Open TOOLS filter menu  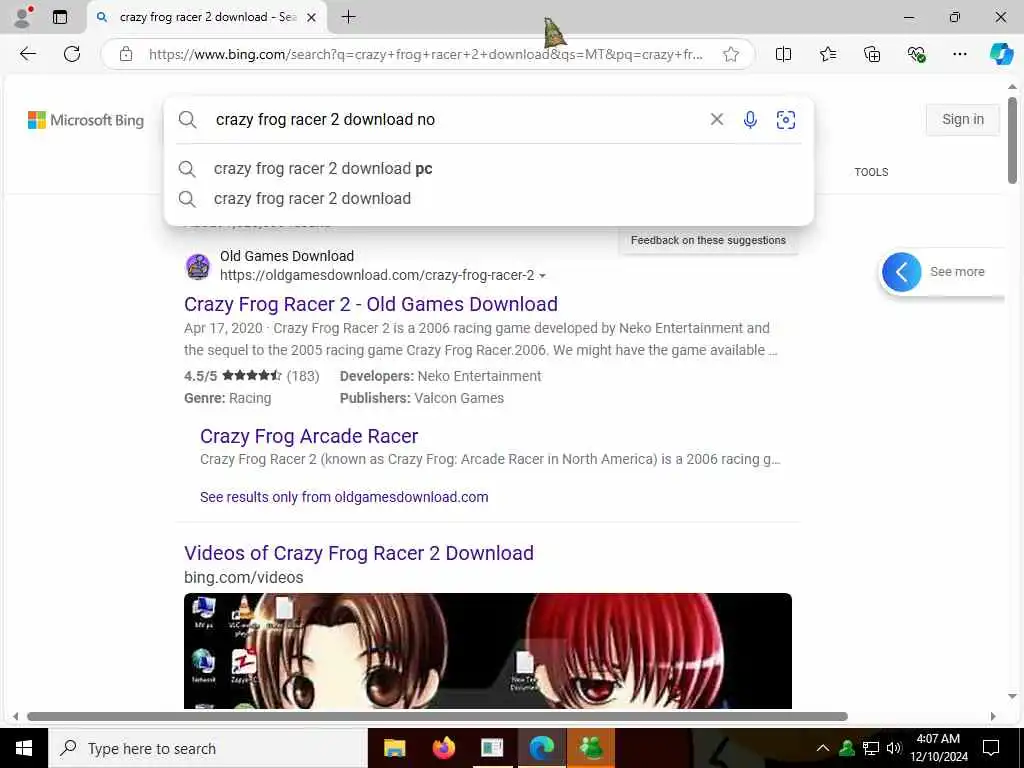(871, 172)
